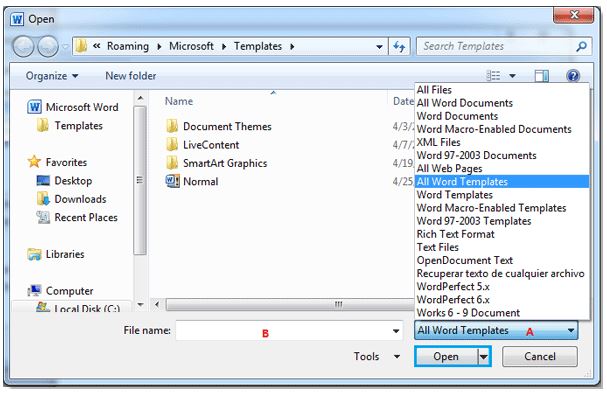Choose Word Macro-Enabled Documents type
This screenshot has width=607, height=396.
pos(502,129)
